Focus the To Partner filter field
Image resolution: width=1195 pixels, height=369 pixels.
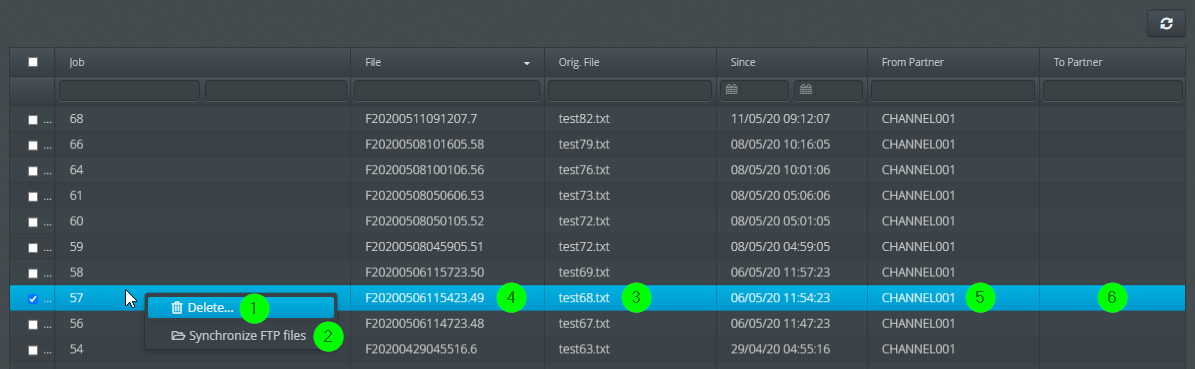pyautogui.click(x=1113, y=90)
